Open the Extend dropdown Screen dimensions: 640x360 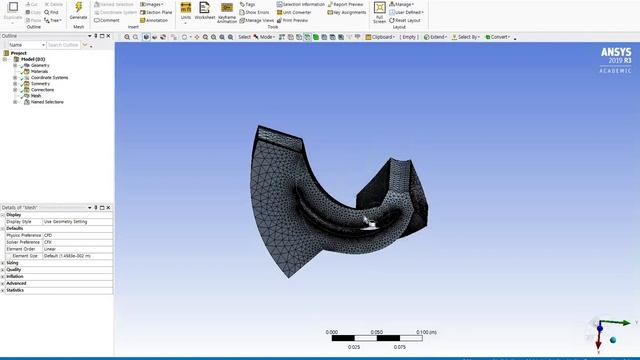tap(435, 37)
